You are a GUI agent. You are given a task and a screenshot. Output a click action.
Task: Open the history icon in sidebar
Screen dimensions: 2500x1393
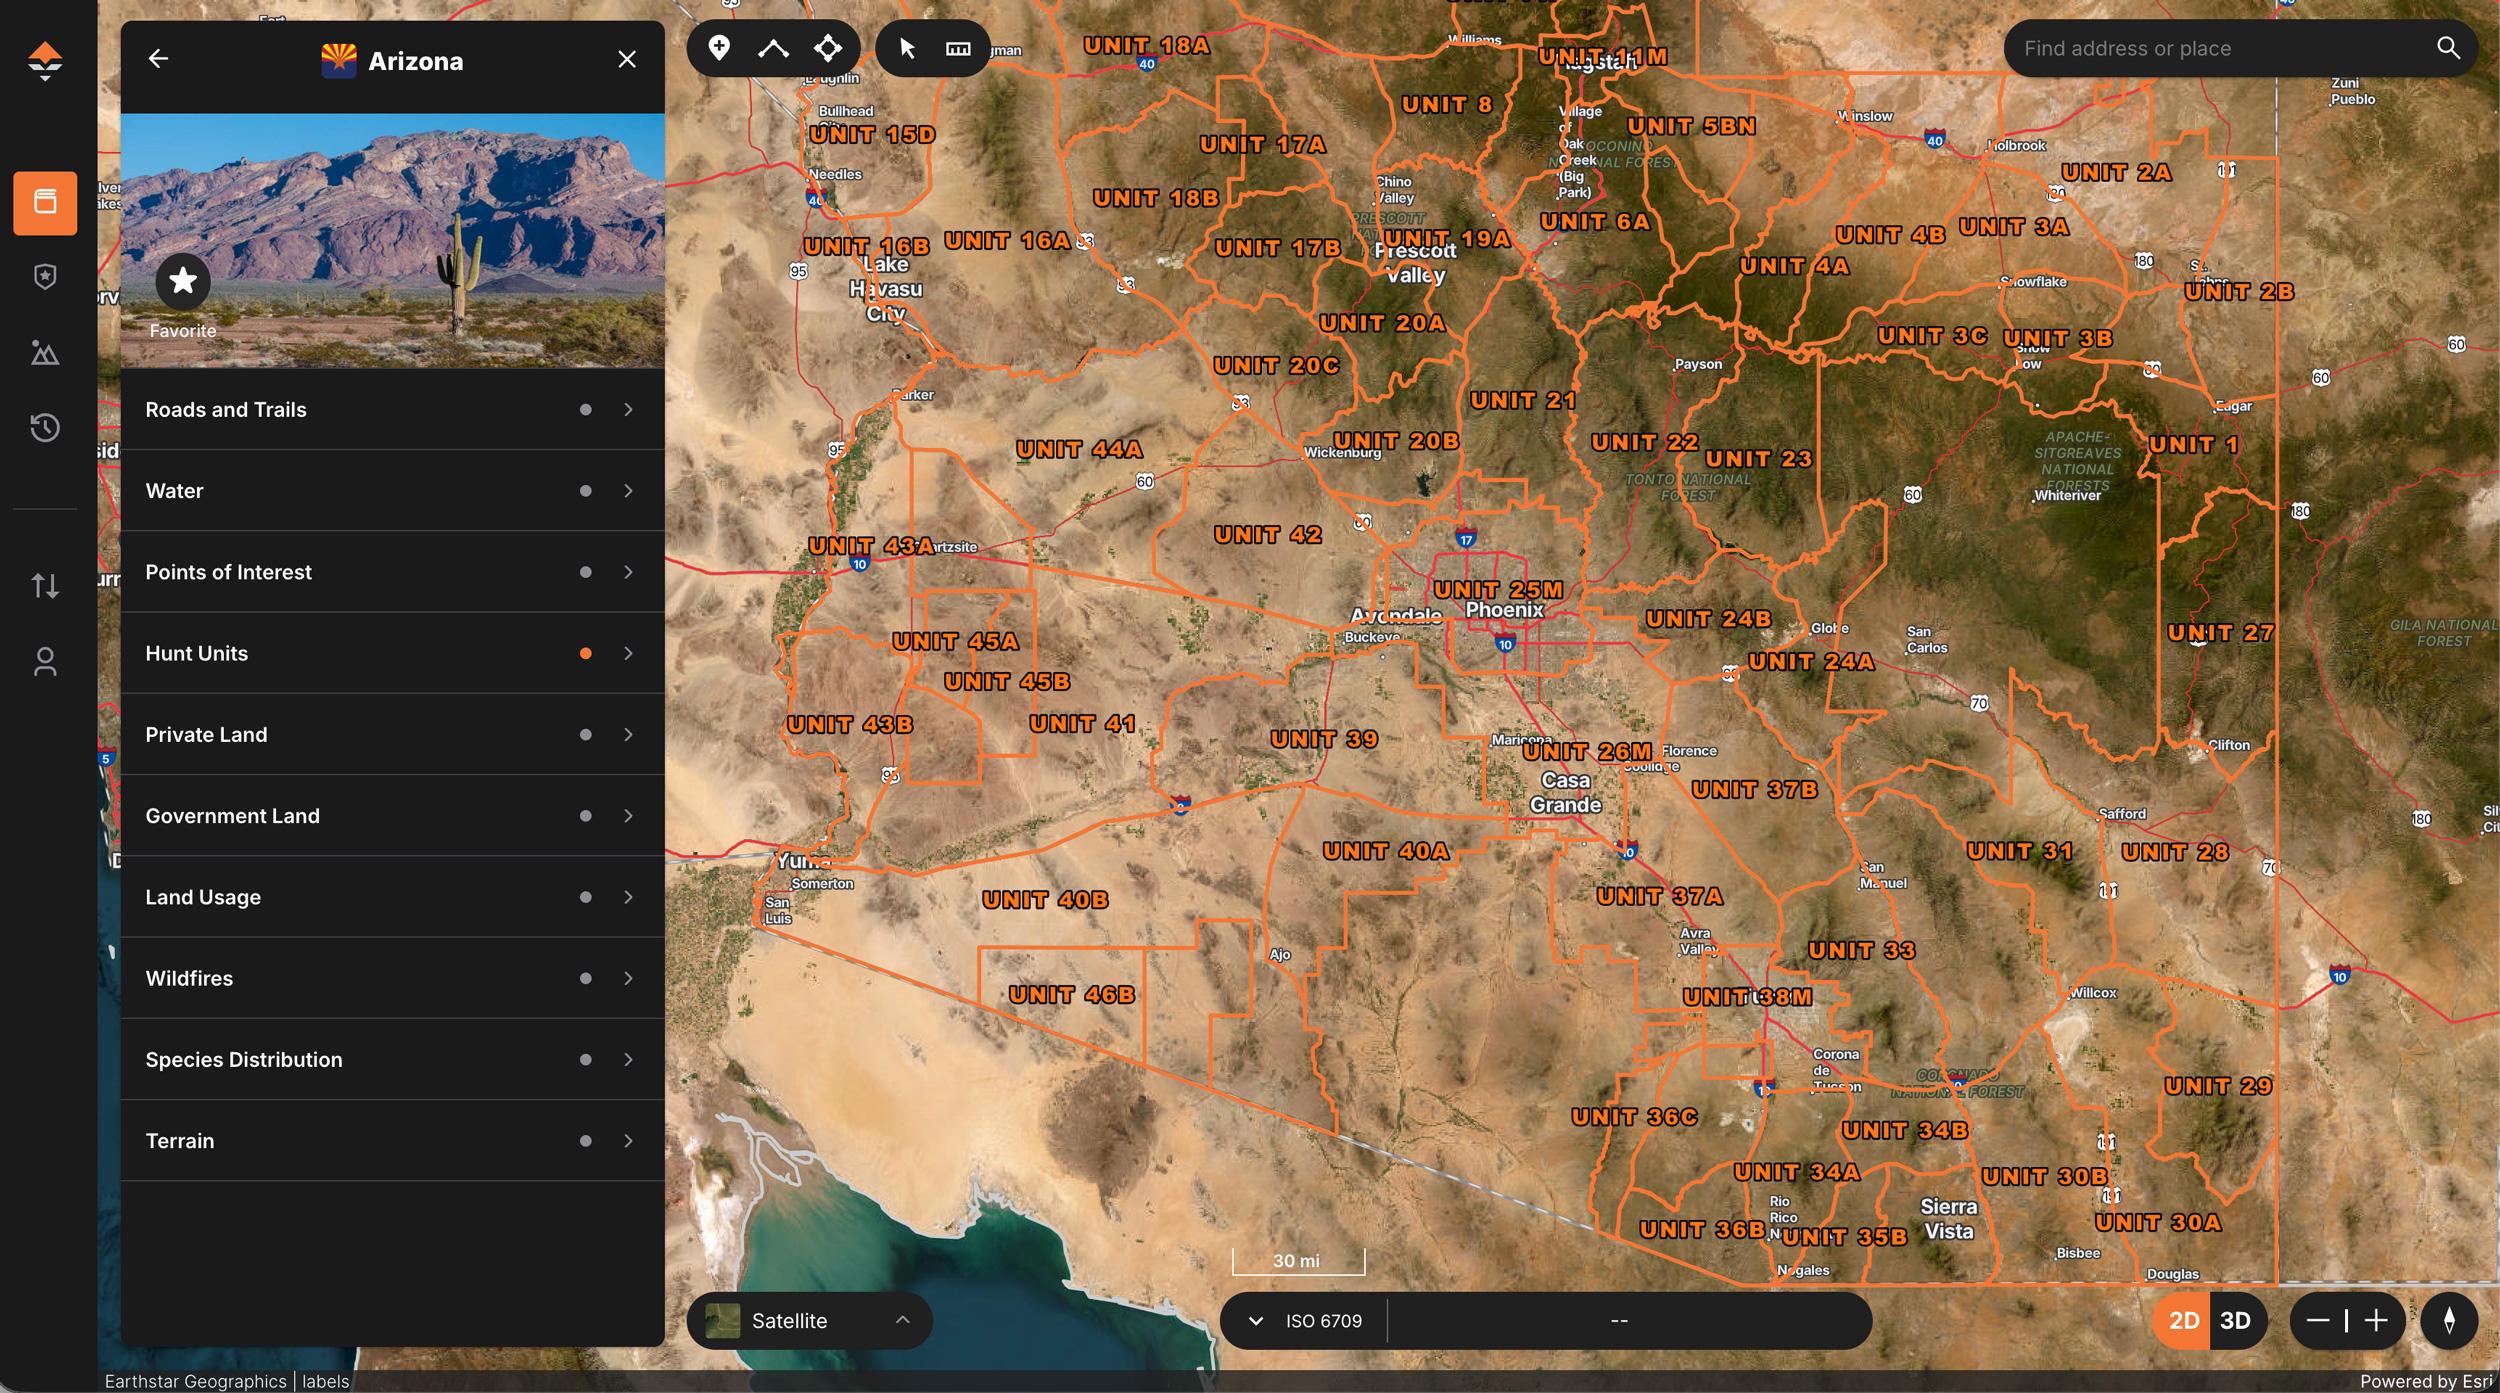click(45, 427)
